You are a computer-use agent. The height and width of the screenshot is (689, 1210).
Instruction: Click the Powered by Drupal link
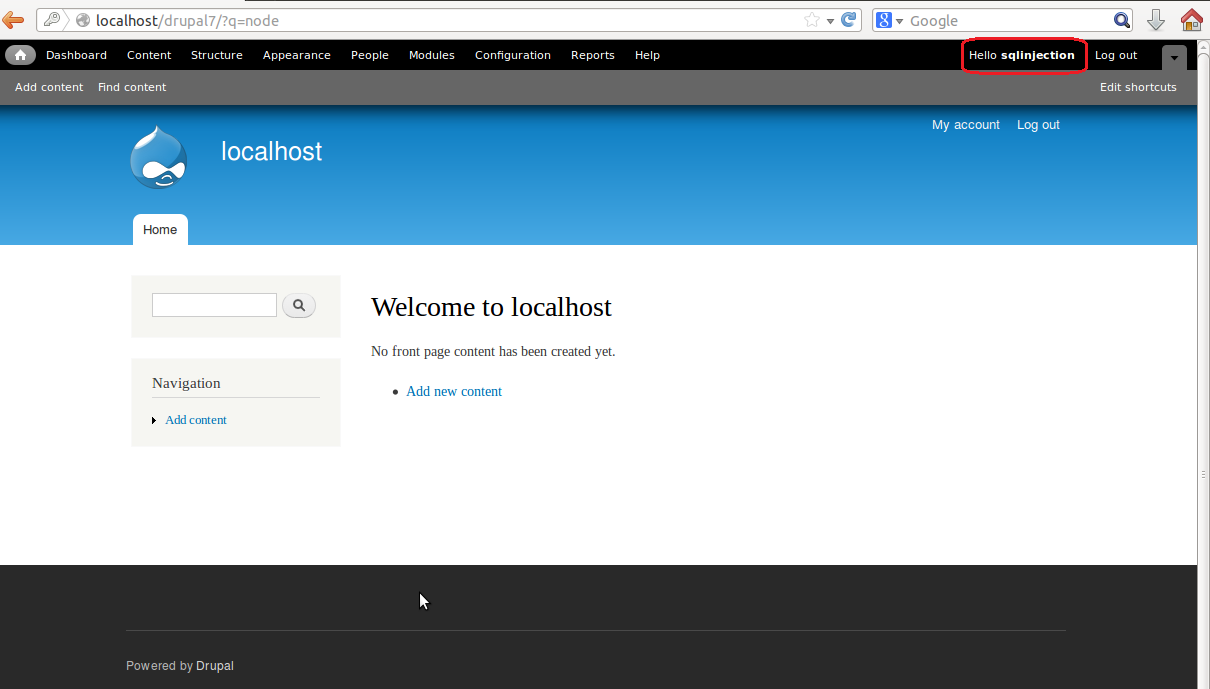point(214,665)
